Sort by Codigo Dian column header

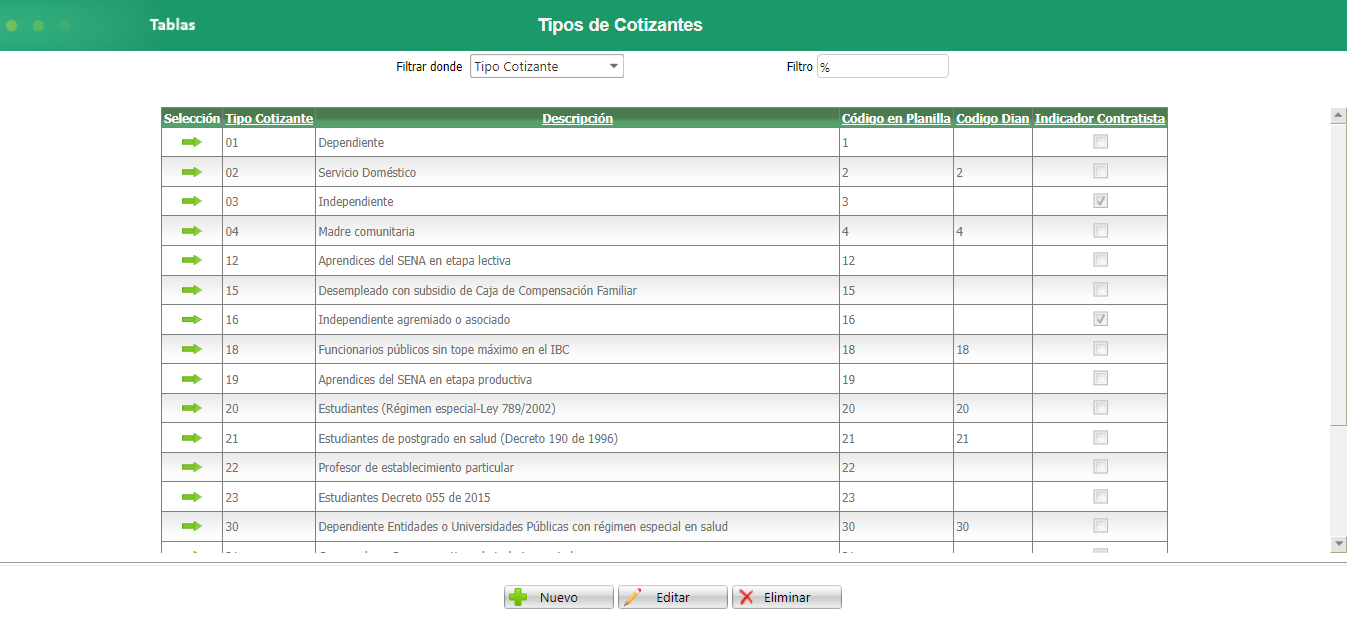tap(992, 118)
